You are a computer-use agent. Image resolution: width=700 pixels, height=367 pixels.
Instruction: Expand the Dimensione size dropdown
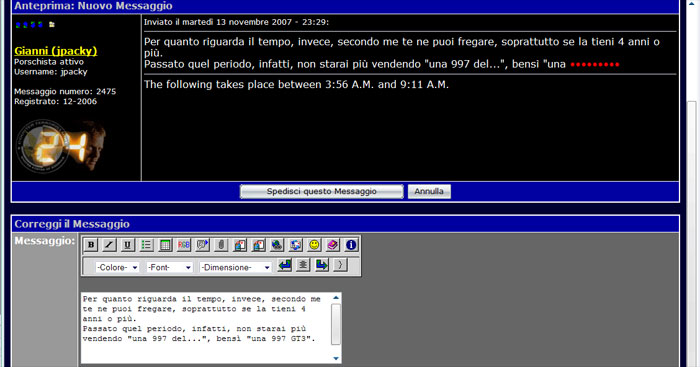point(235,267)
